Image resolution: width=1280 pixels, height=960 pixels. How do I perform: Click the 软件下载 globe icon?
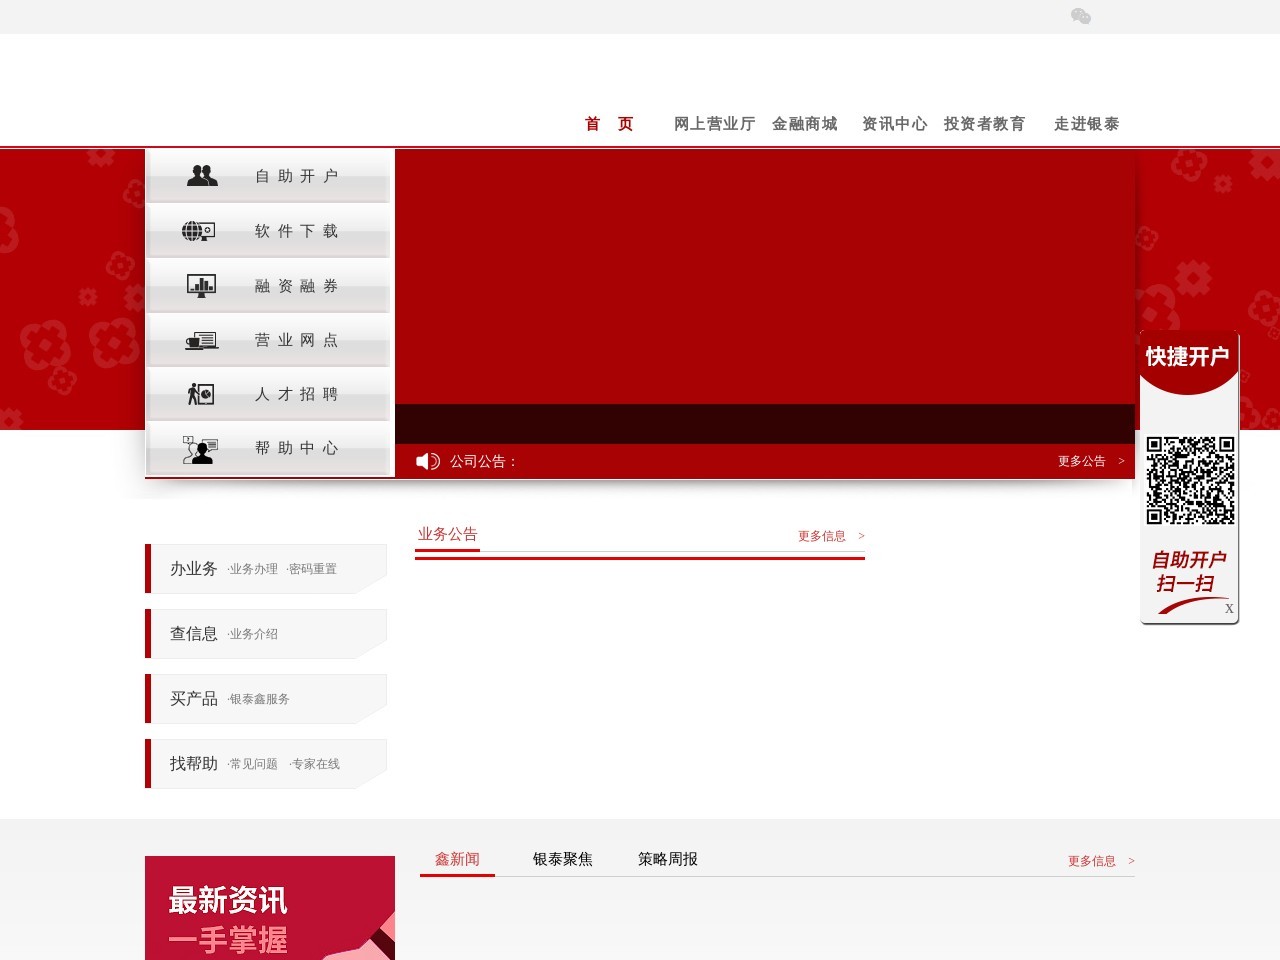(x=199, y=231)
